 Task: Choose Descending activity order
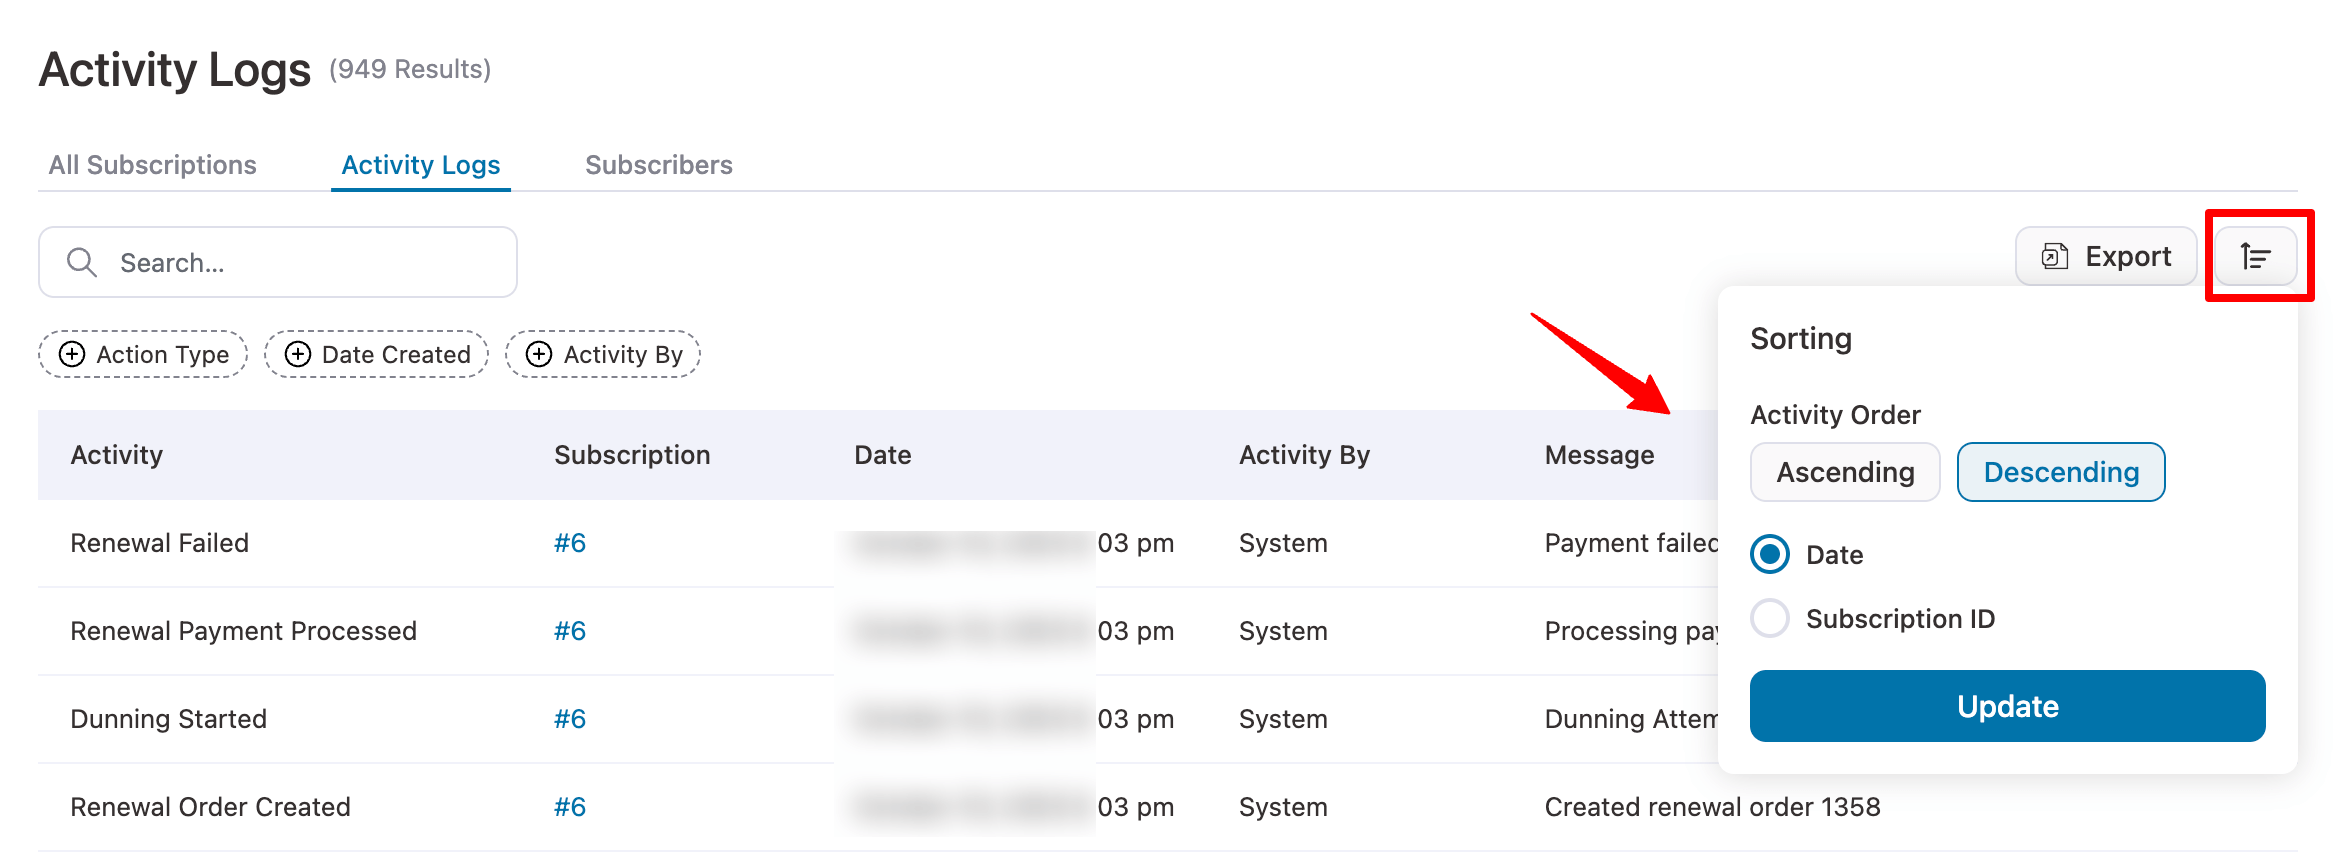[x=2060, y=472]
